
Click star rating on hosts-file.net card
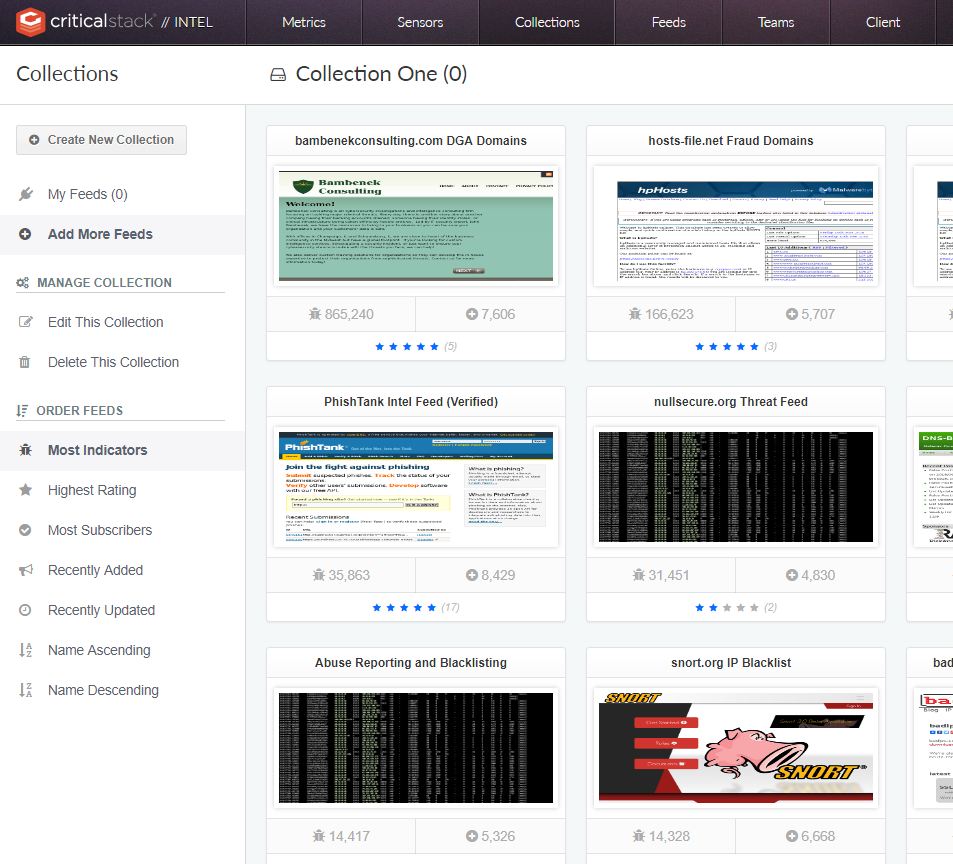[x=727, y=346]
